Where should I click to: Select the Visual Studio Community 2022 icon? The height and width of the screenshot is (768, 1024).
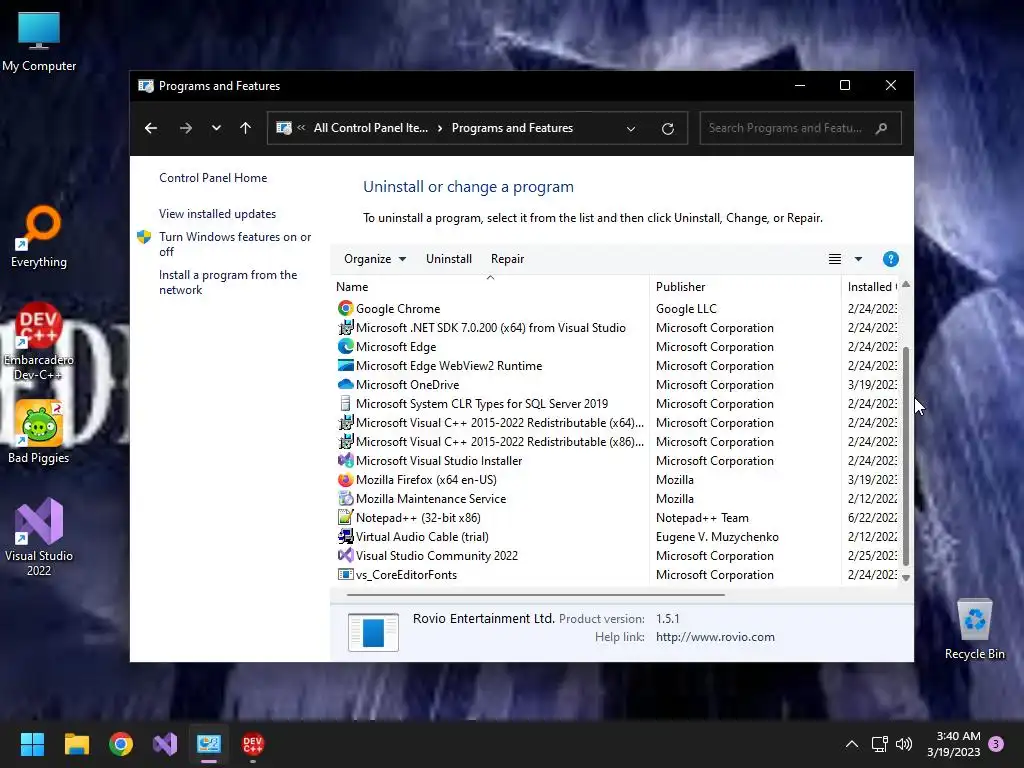(345, 555)
